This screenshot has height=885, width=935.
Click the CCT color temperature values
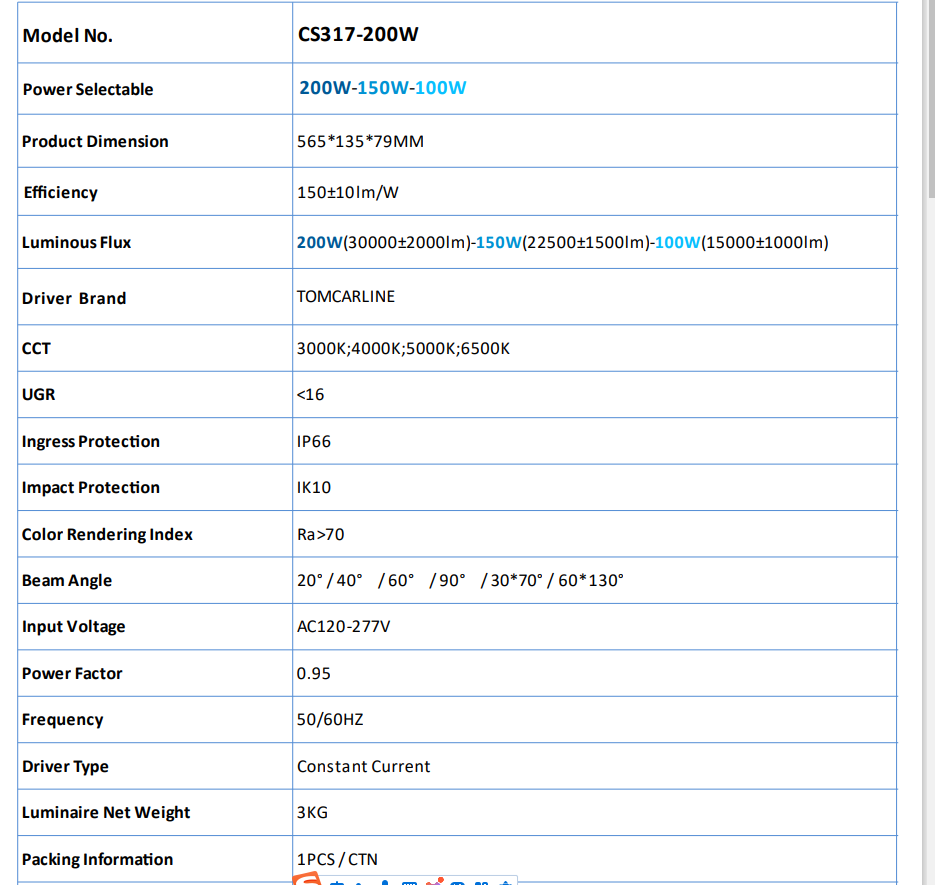pos(403,348)
